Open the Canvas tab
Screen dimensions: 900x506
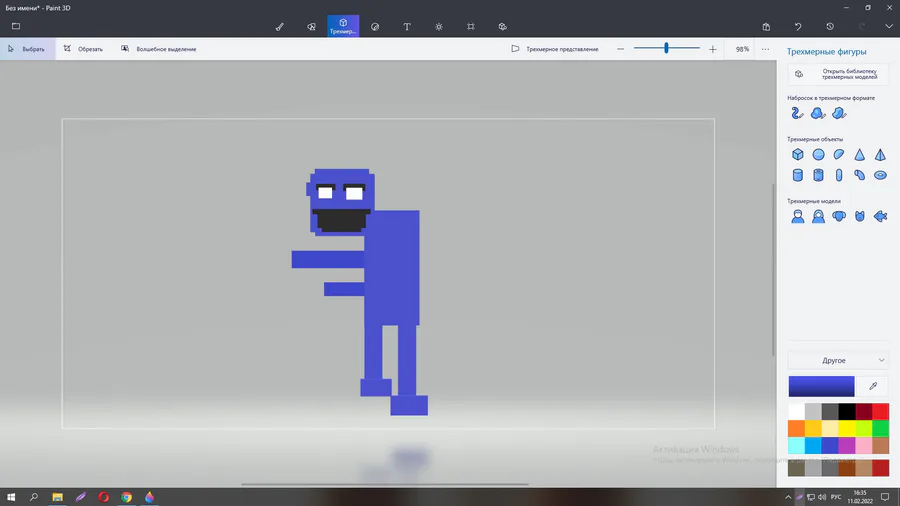(471, 26)
